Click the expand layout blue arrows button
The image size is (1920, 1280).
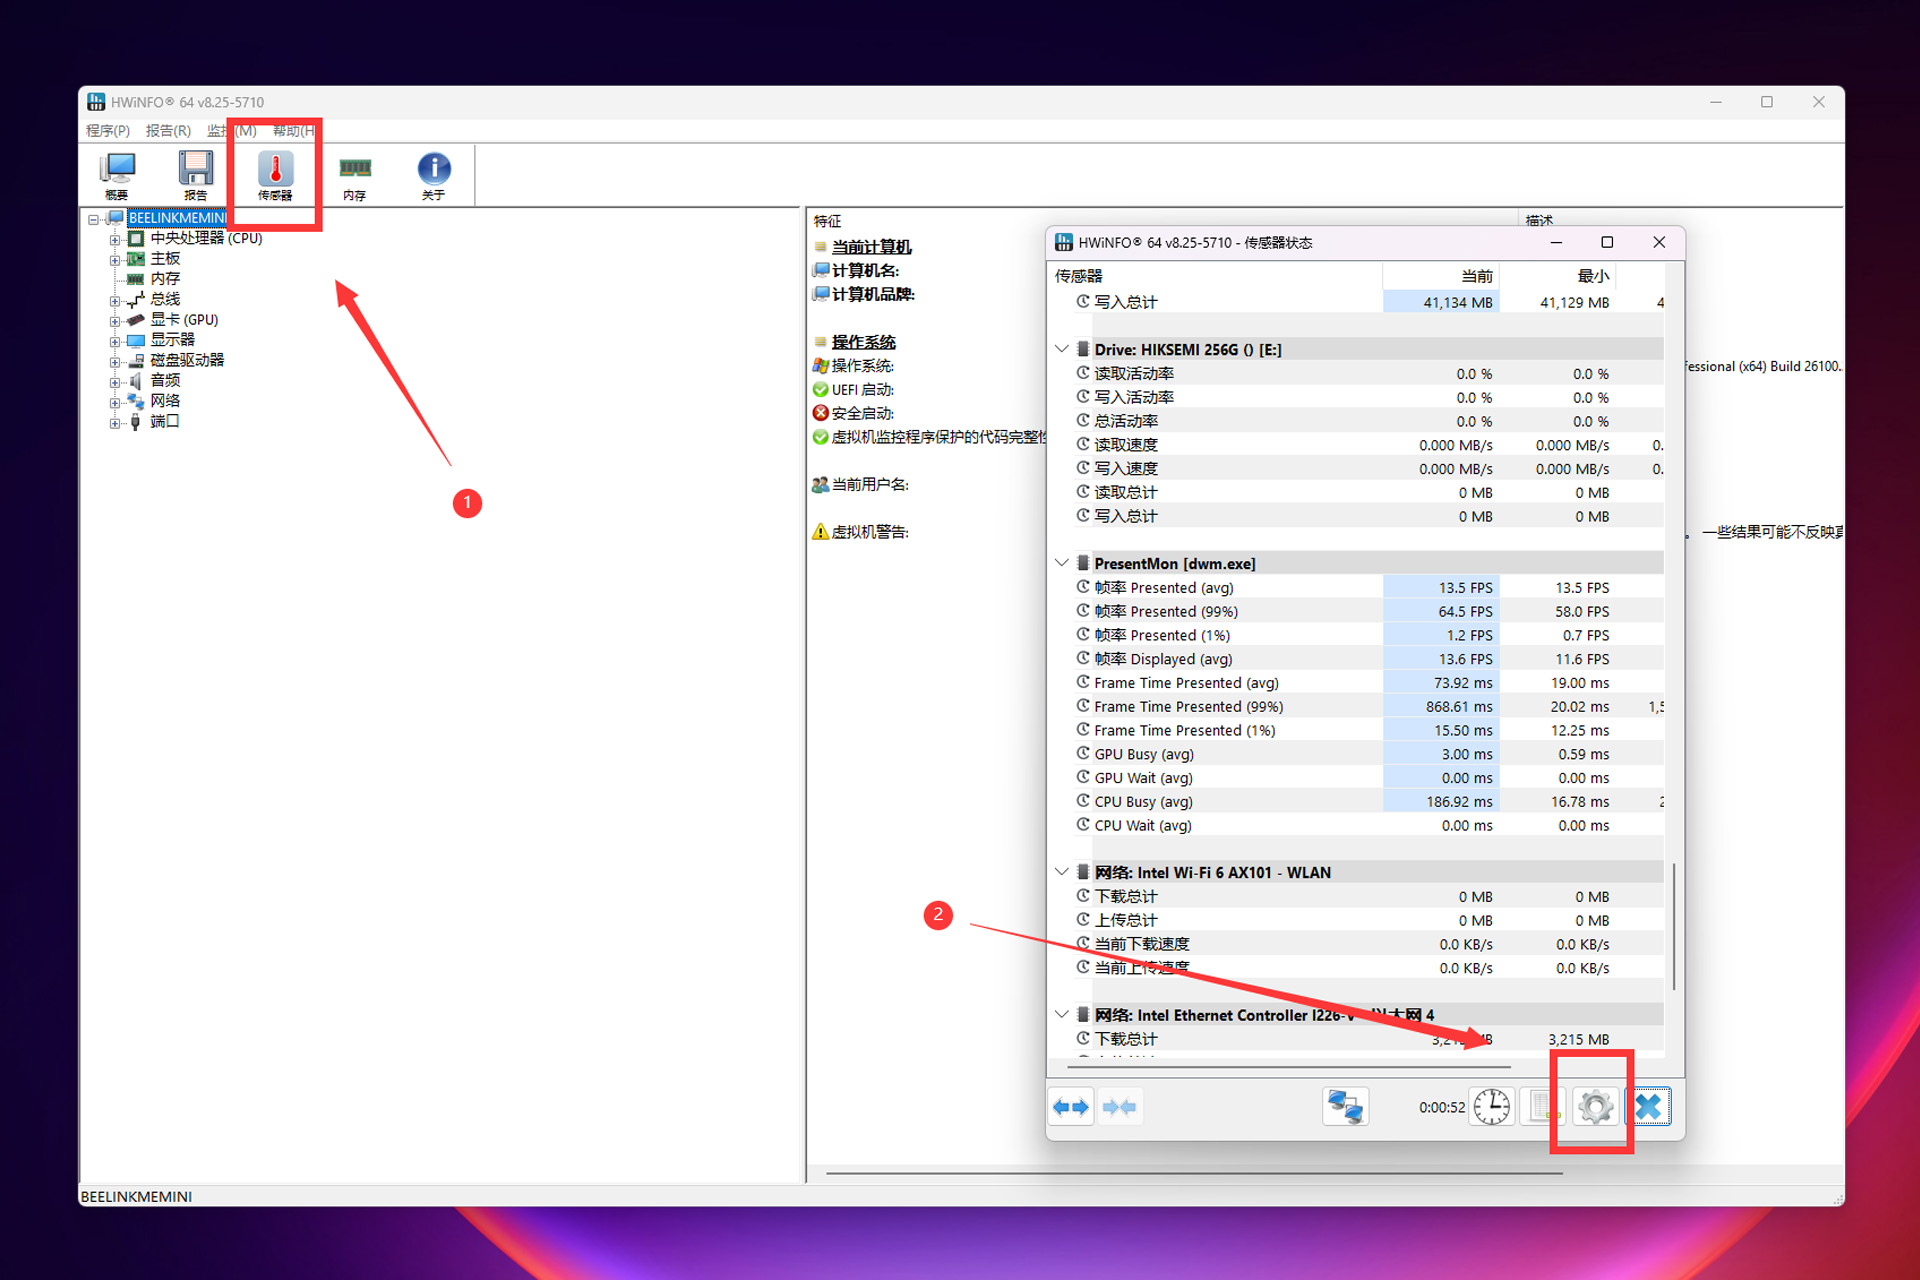tap(1071, 1107)
